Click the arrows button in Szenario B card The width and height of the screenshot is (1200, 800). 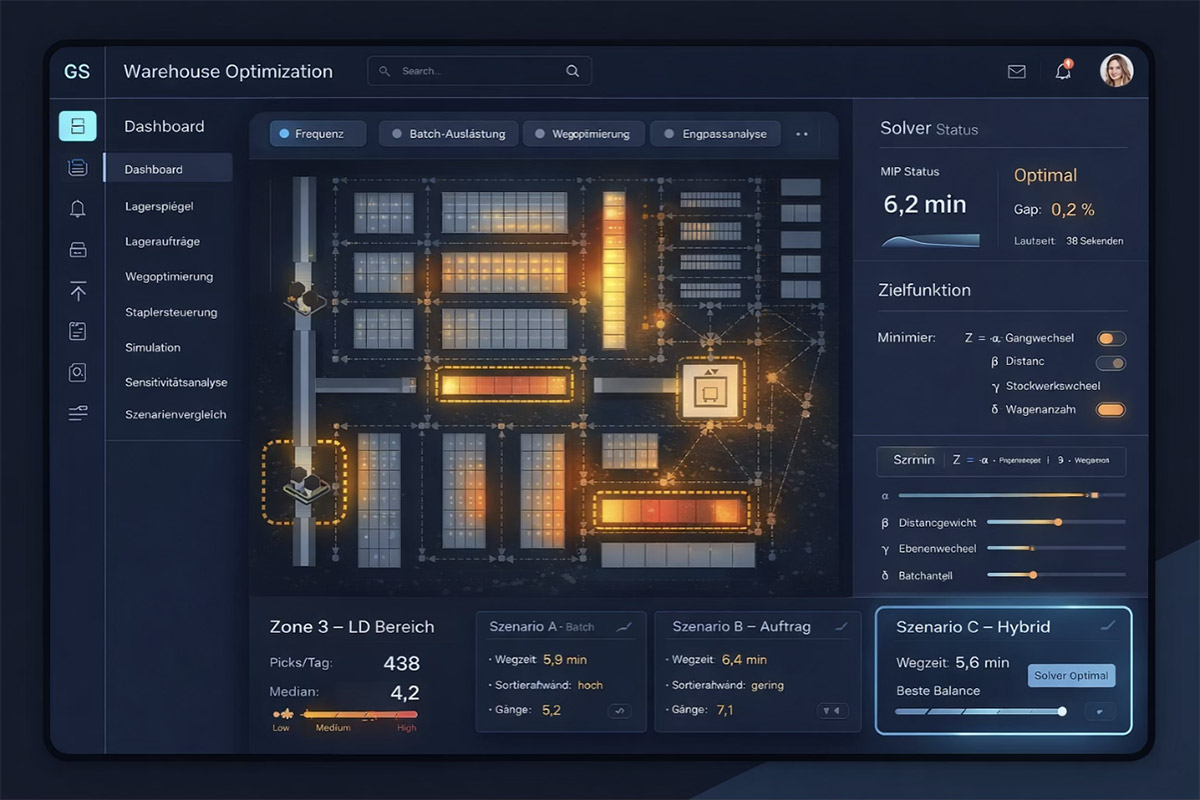pyautogui.click(x=832, y=711)
